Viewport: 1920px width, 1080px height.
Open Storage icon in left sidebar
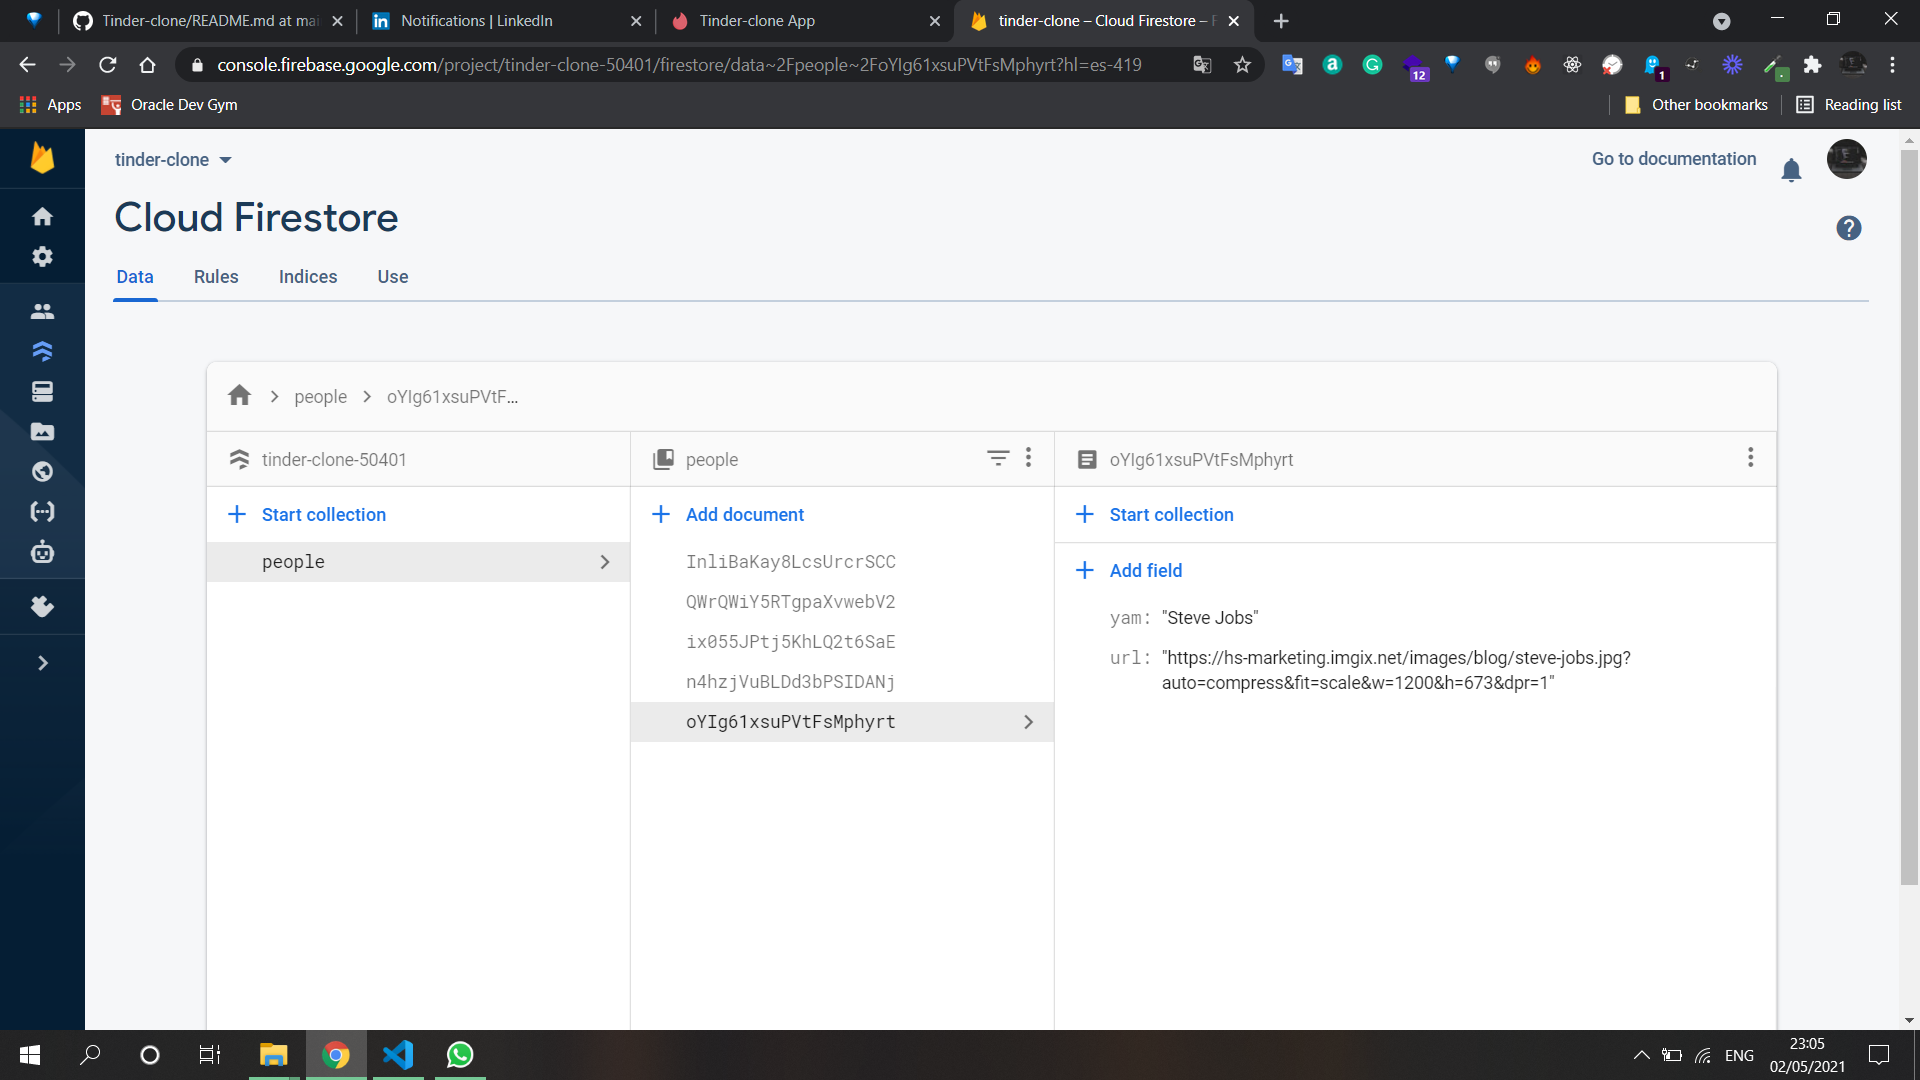tap(42, 431)
